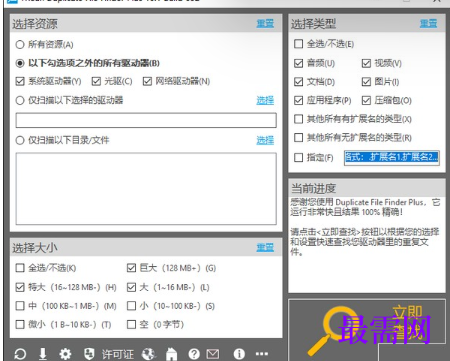Click the shield license icon
The width and height of the screenshot is (450, 361).
click(89, 354)
